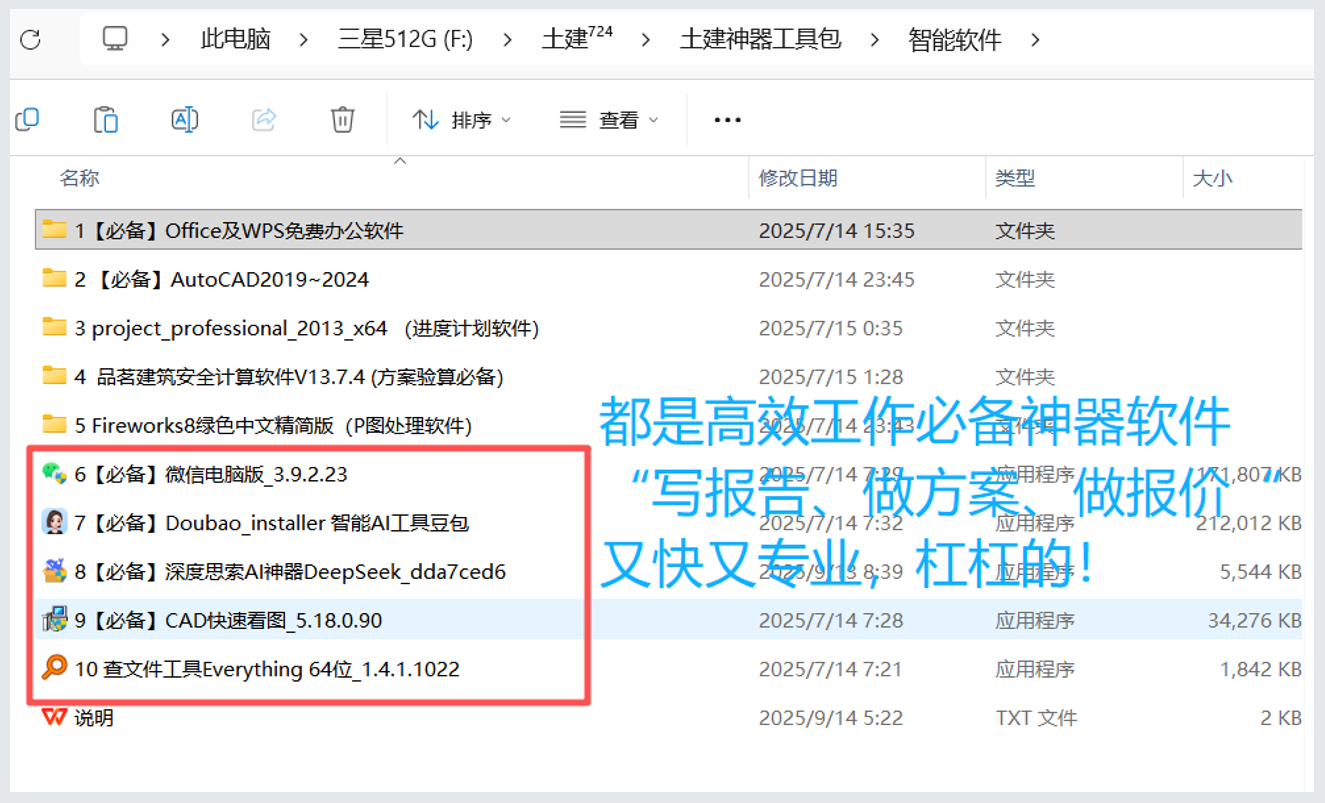Click the WeChat icon of 微信电脑版 file

[54, 473]
